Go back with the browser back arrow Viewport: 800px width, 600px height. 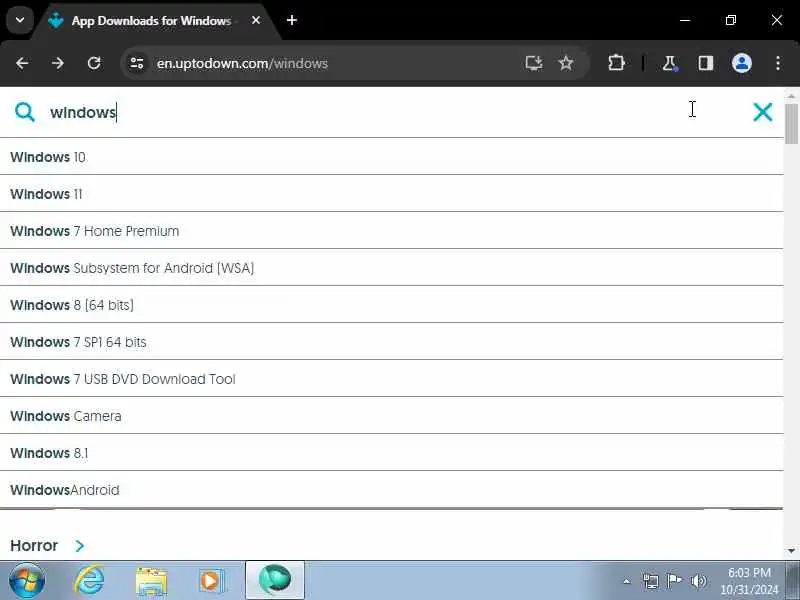[22, 63]
